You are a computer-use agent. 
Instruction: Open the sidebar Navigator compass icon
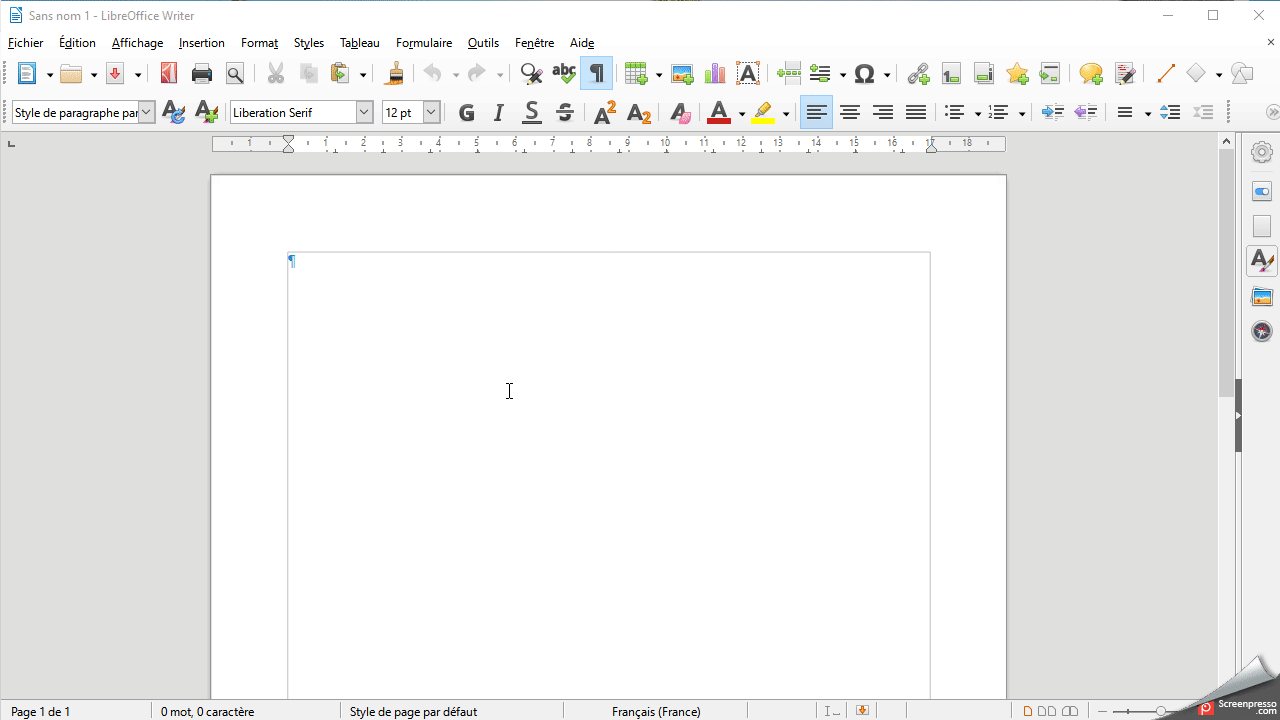pos(1262,331)
